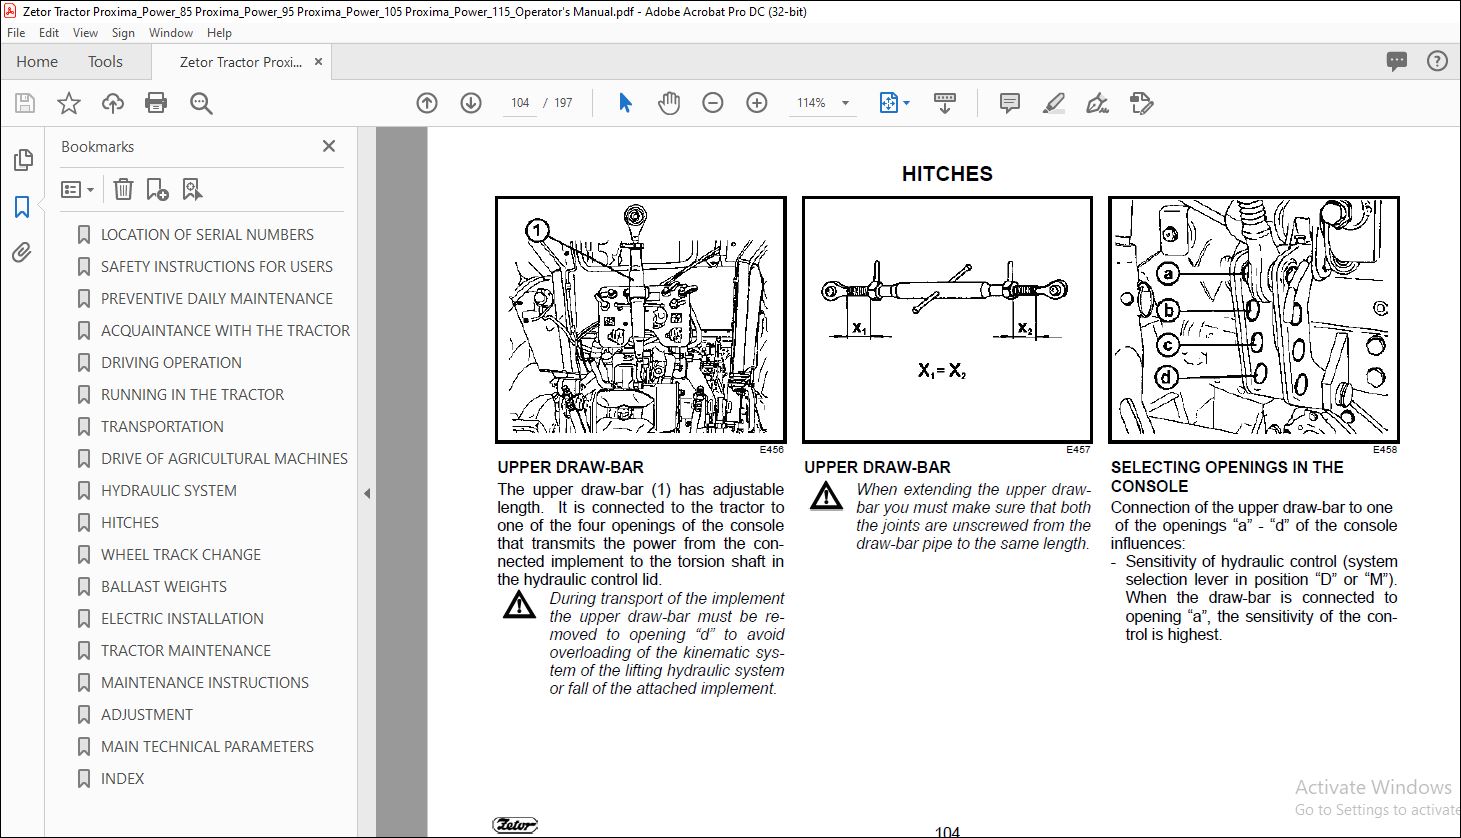Click the cloud upload share icon
Viewport: 1461px width, 838px height.
113,103
